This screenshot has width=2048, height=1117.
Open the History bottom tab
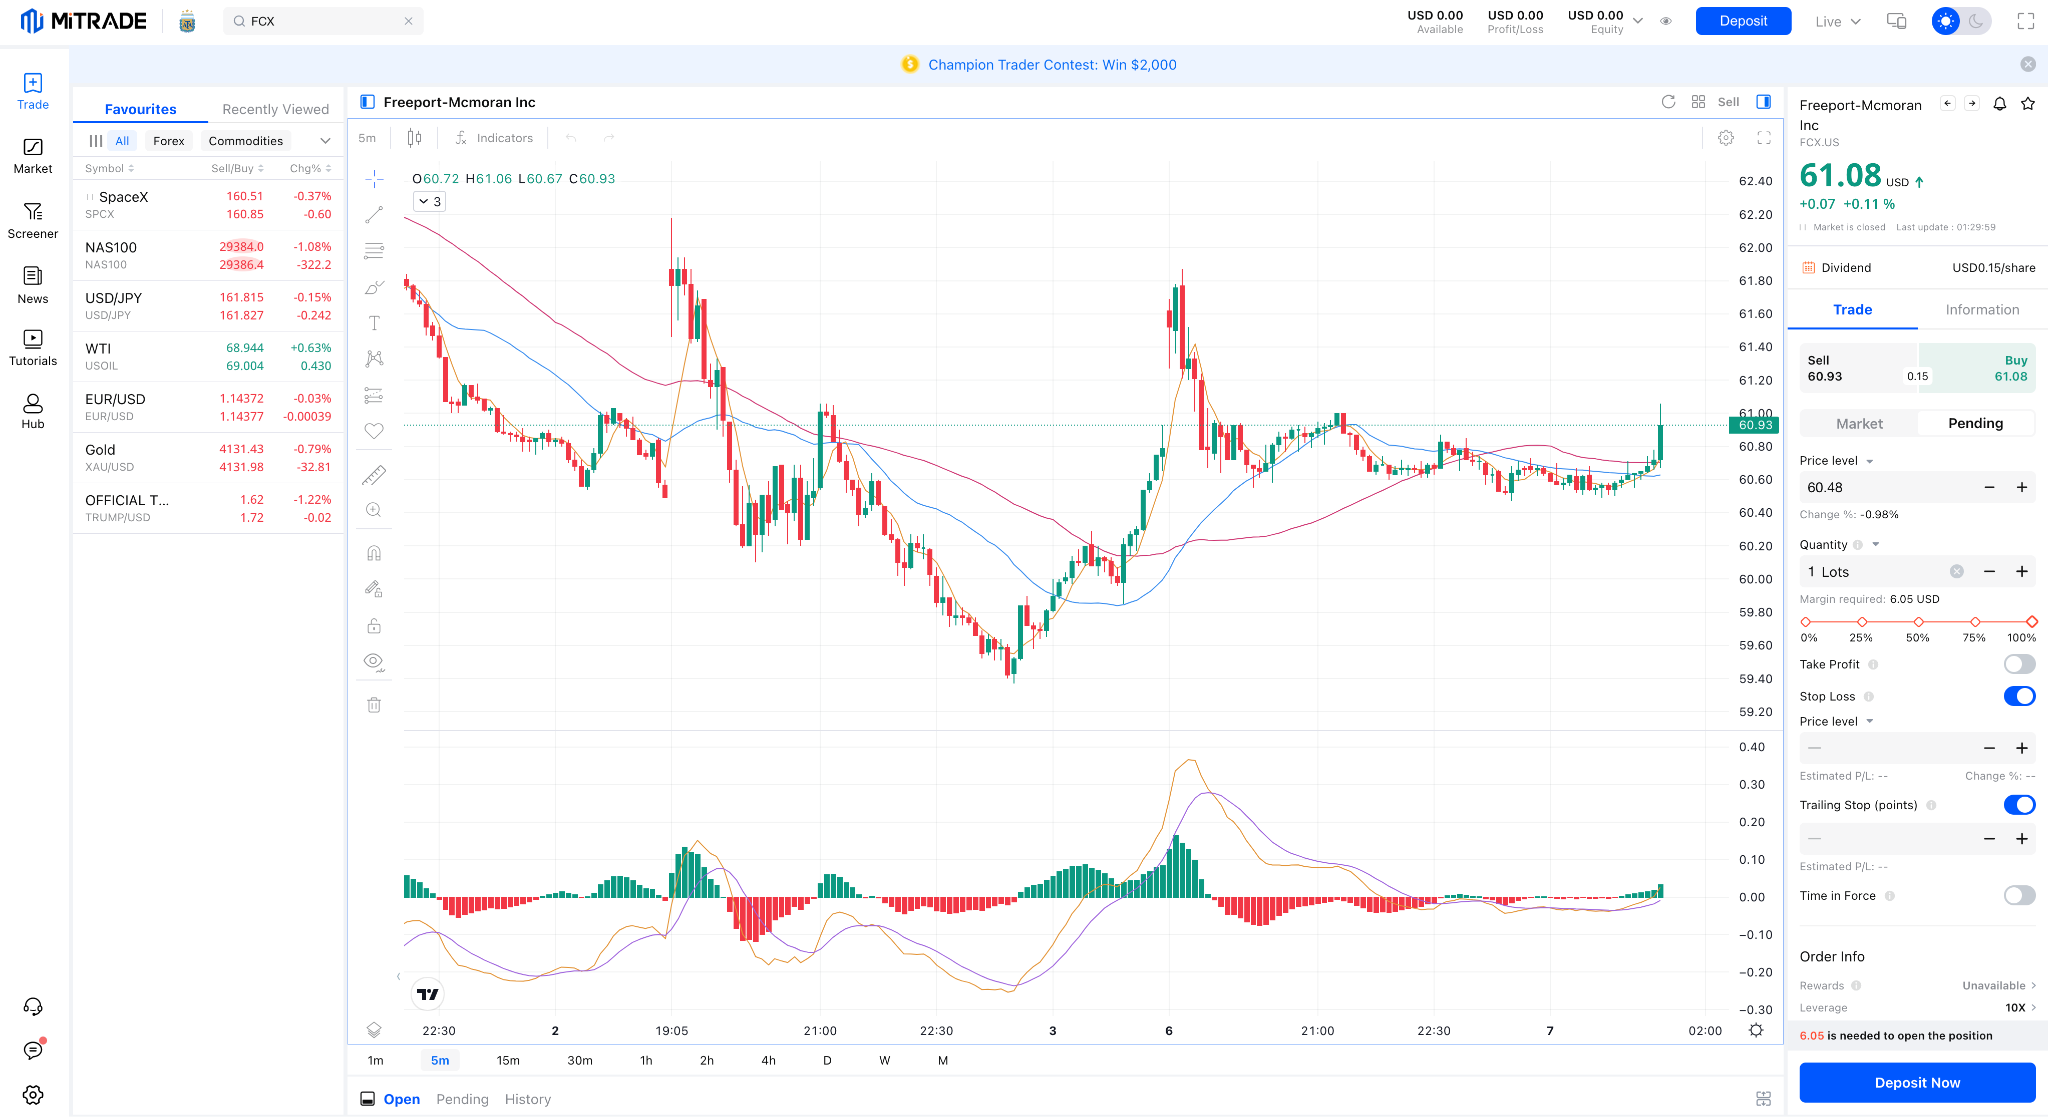(528, 1099)
